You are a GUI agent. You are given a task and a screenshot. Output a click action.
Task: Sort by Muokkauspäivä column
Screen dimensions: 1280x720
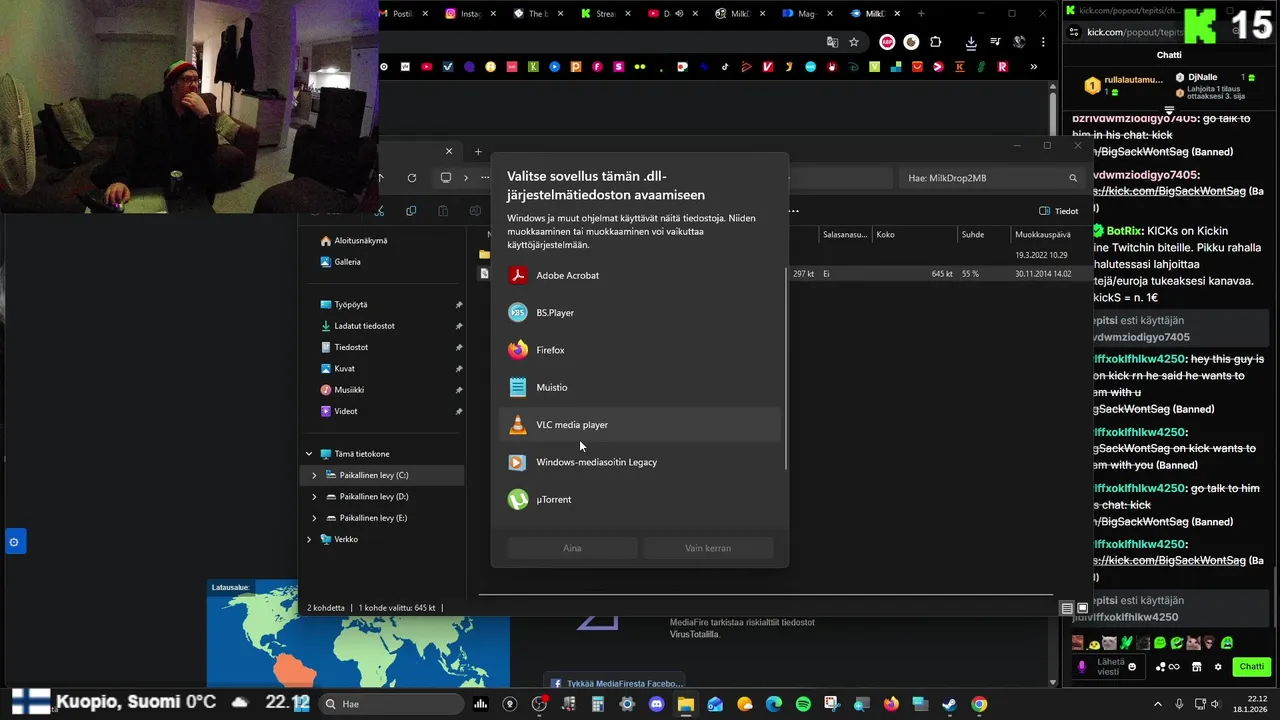click(x=1043, y=235)
